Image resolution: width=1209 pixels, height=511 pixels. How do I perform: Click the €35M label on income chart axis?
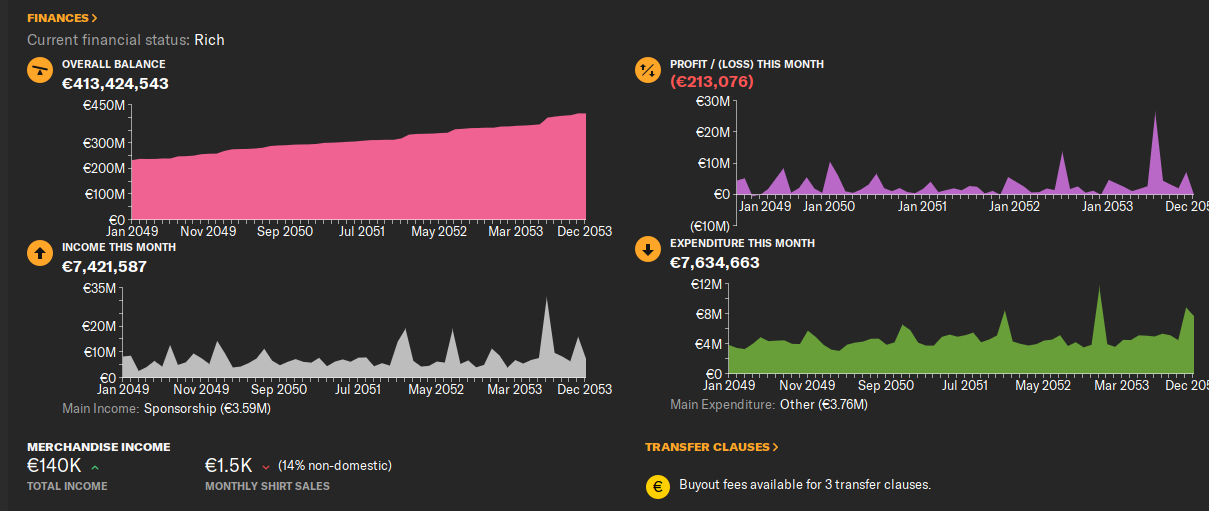[98, 289]
